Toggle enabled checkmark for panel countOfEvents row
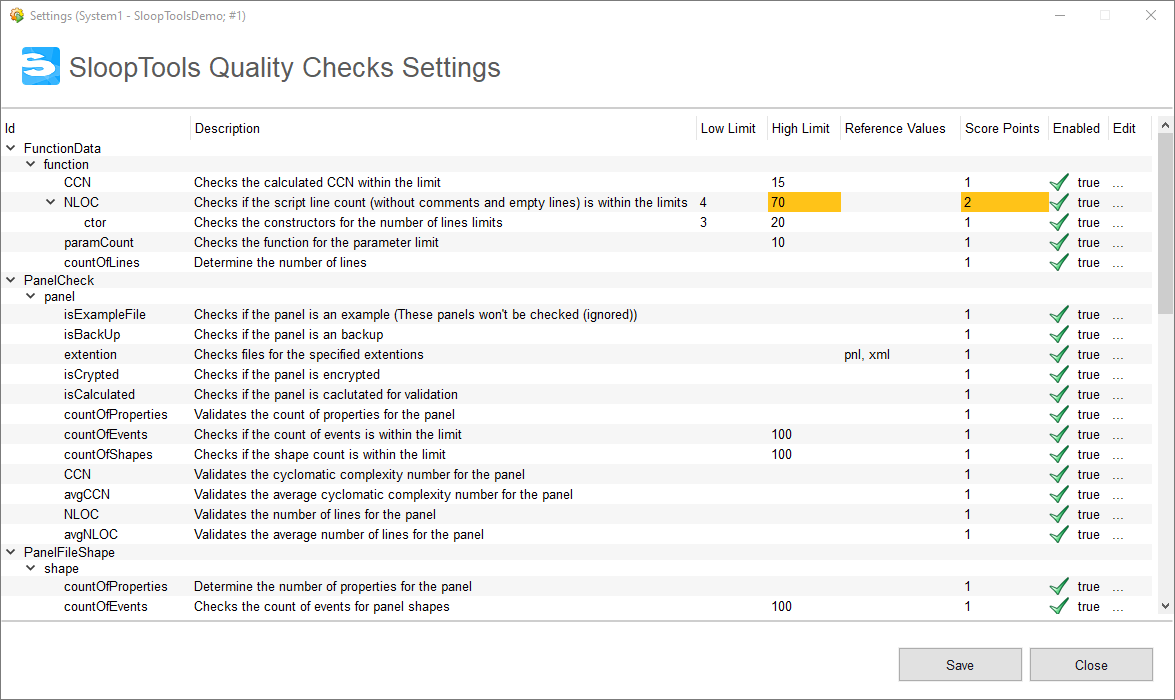This screenshot has width=1175, height=700. (x=1059, y=435)
